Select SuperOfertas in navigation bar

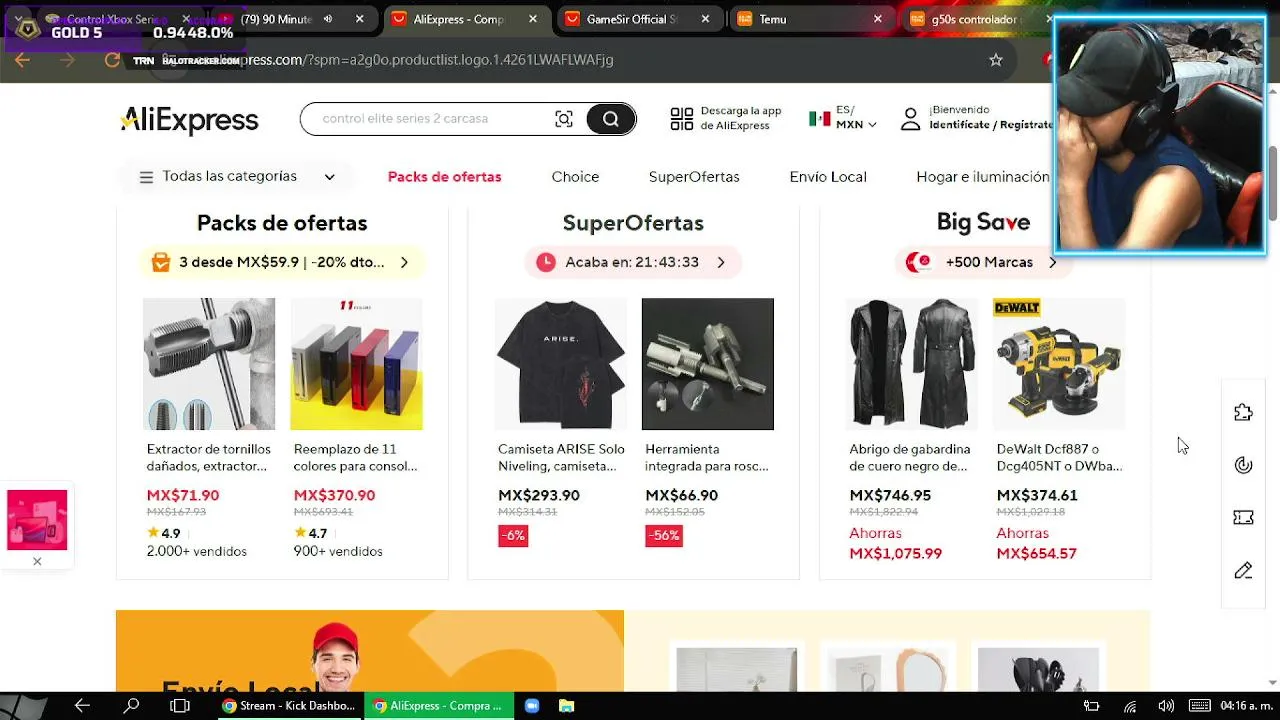pos(694,177)
